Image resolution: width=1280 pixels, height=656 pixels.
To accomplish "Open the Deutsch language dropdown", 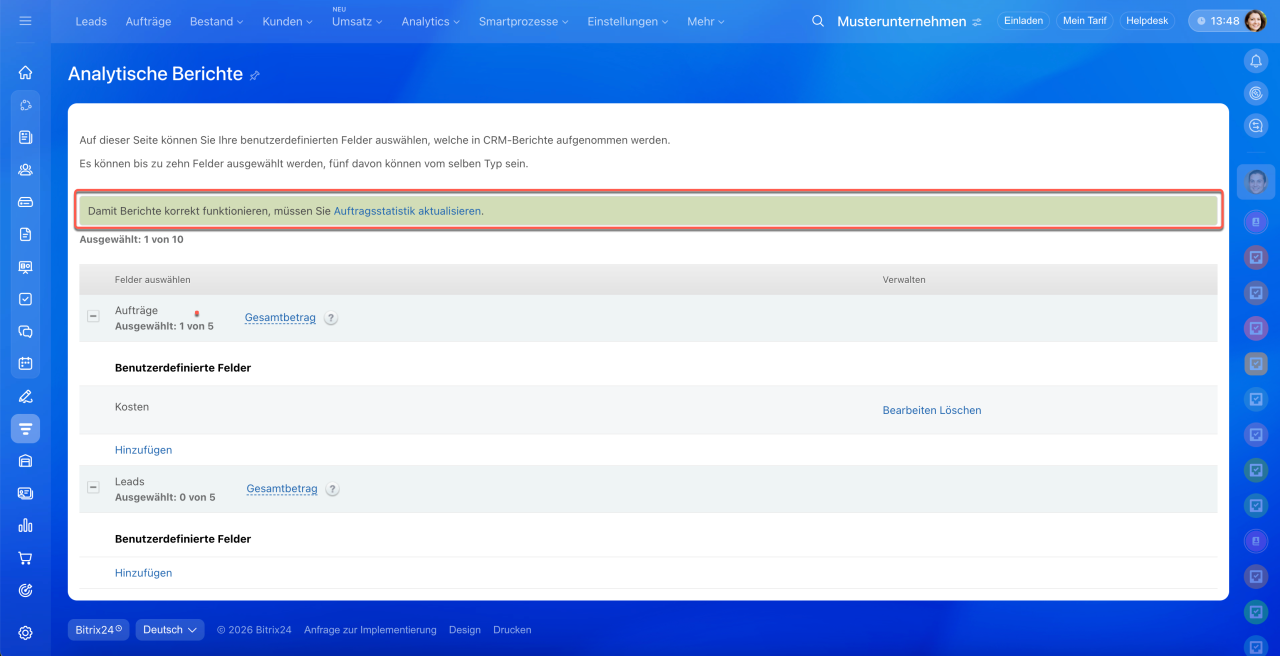I will (170, 630).
